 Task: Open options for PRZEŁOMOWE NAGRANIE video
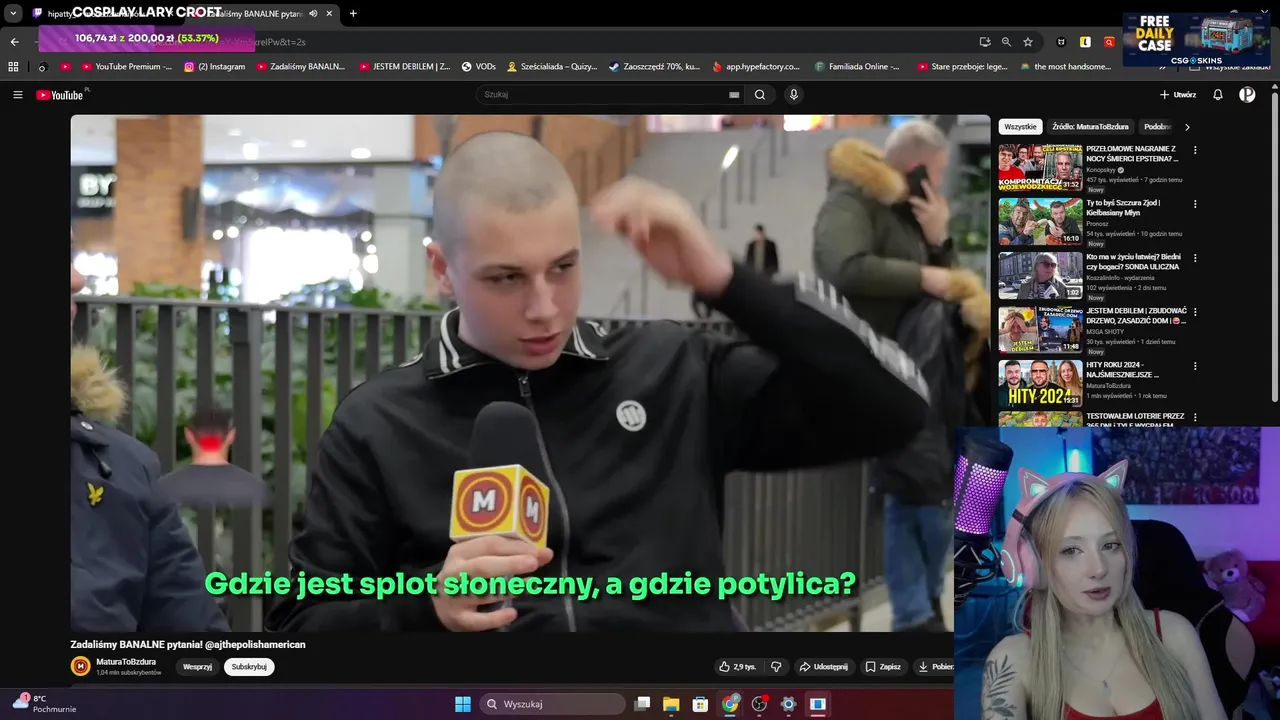(x=1195, y=150)
